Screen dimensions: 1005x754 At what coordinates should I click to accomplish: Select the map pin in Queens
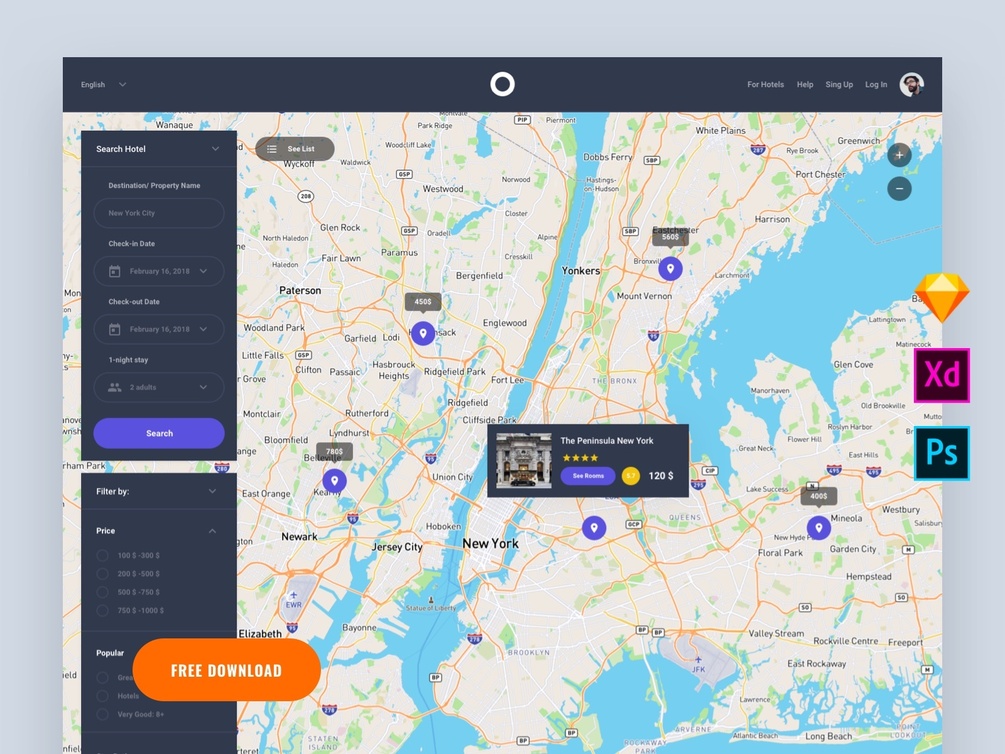[x=594, y=528]
